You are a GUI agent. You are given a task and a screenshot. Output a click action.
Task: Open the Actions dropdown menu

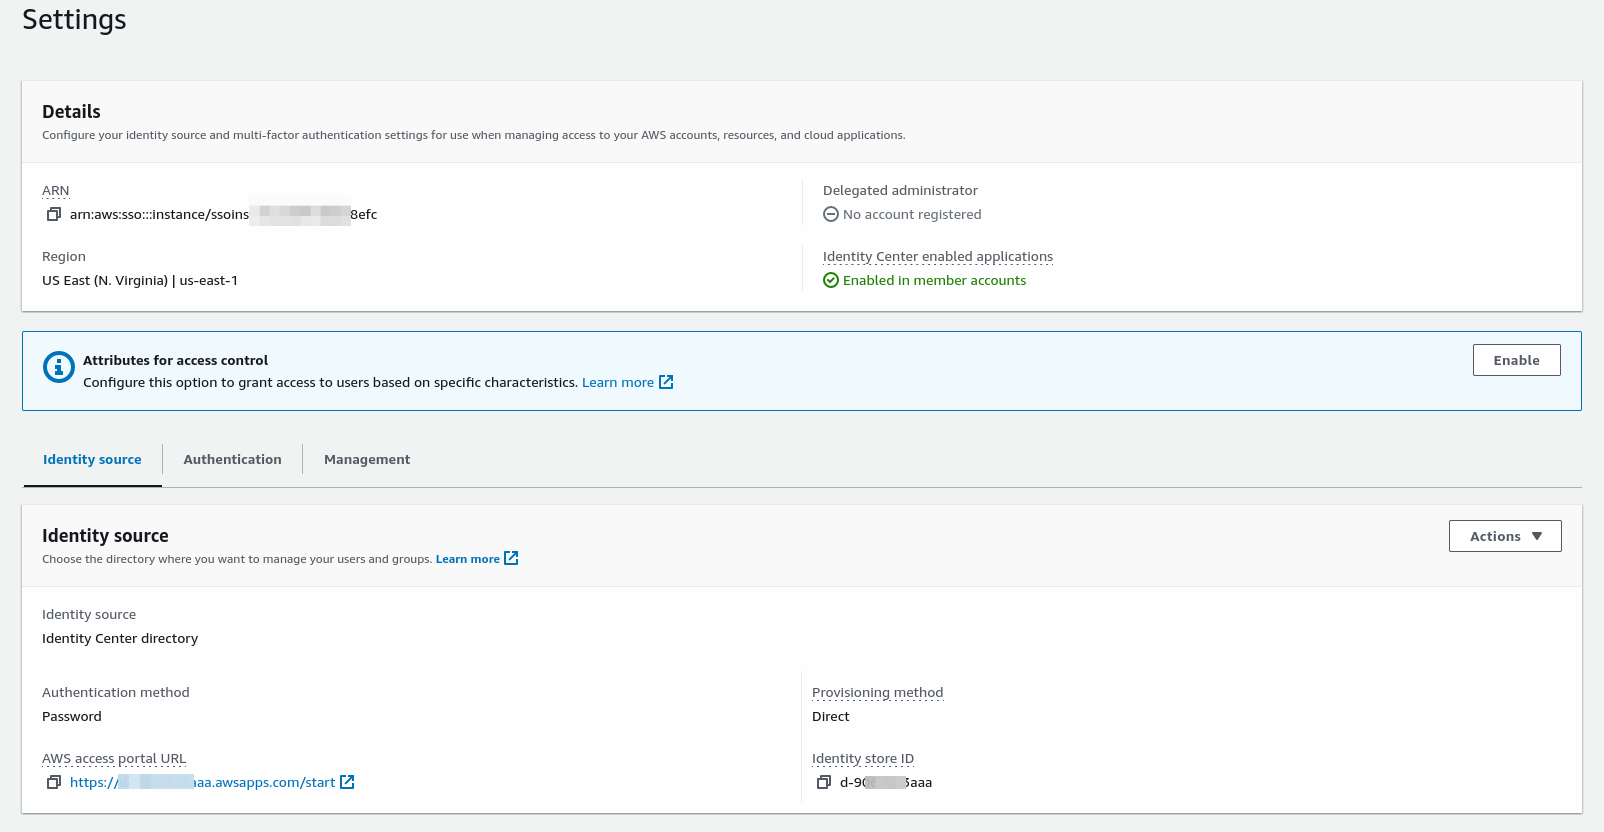click(x=1504, y=537)
